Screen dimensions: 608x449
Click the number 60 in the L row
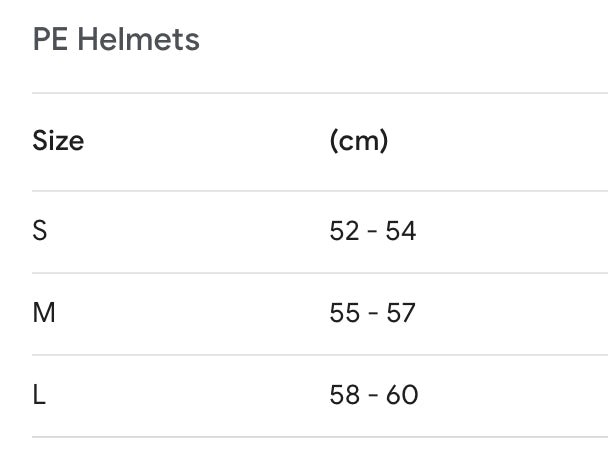pos(402,395)
